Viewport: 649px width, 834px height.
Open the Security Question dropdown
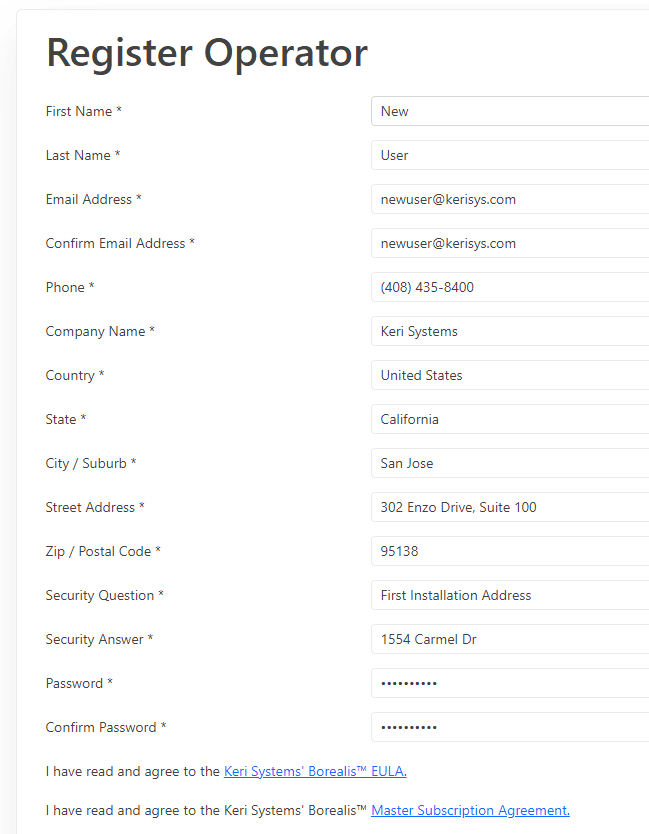[x=510, y=595]
